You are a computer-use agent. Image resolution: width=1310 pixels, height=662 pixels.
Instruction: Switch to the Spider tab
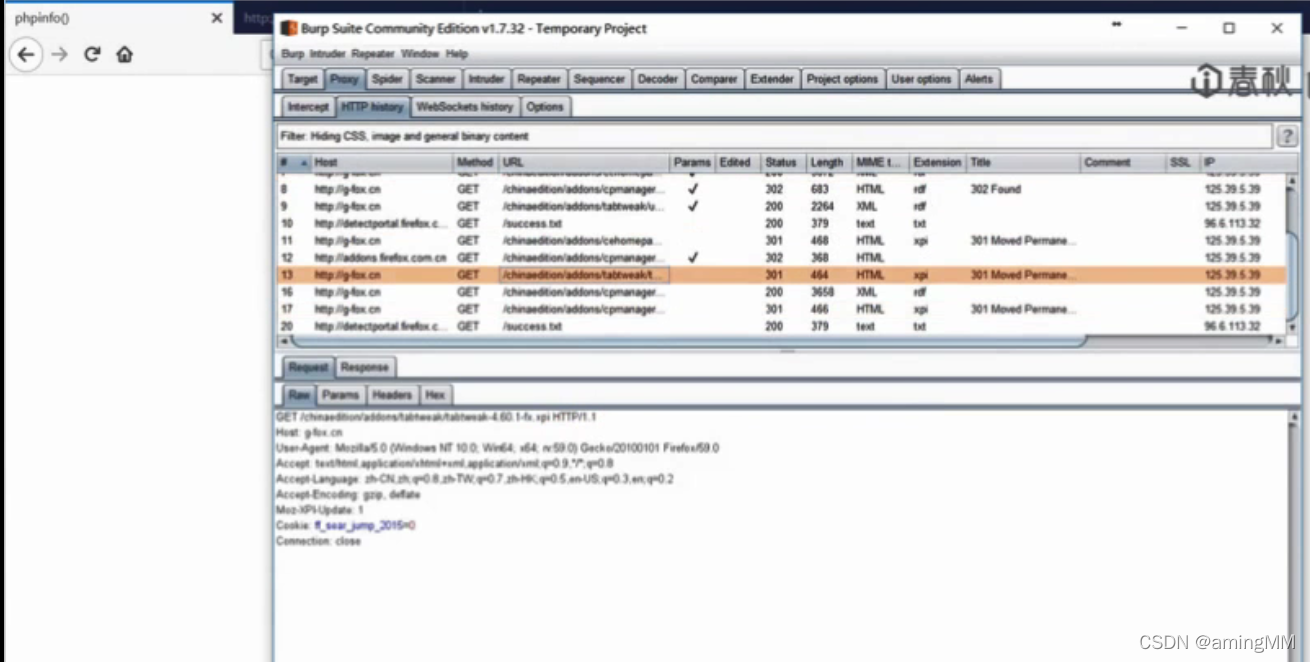point(387,79)
